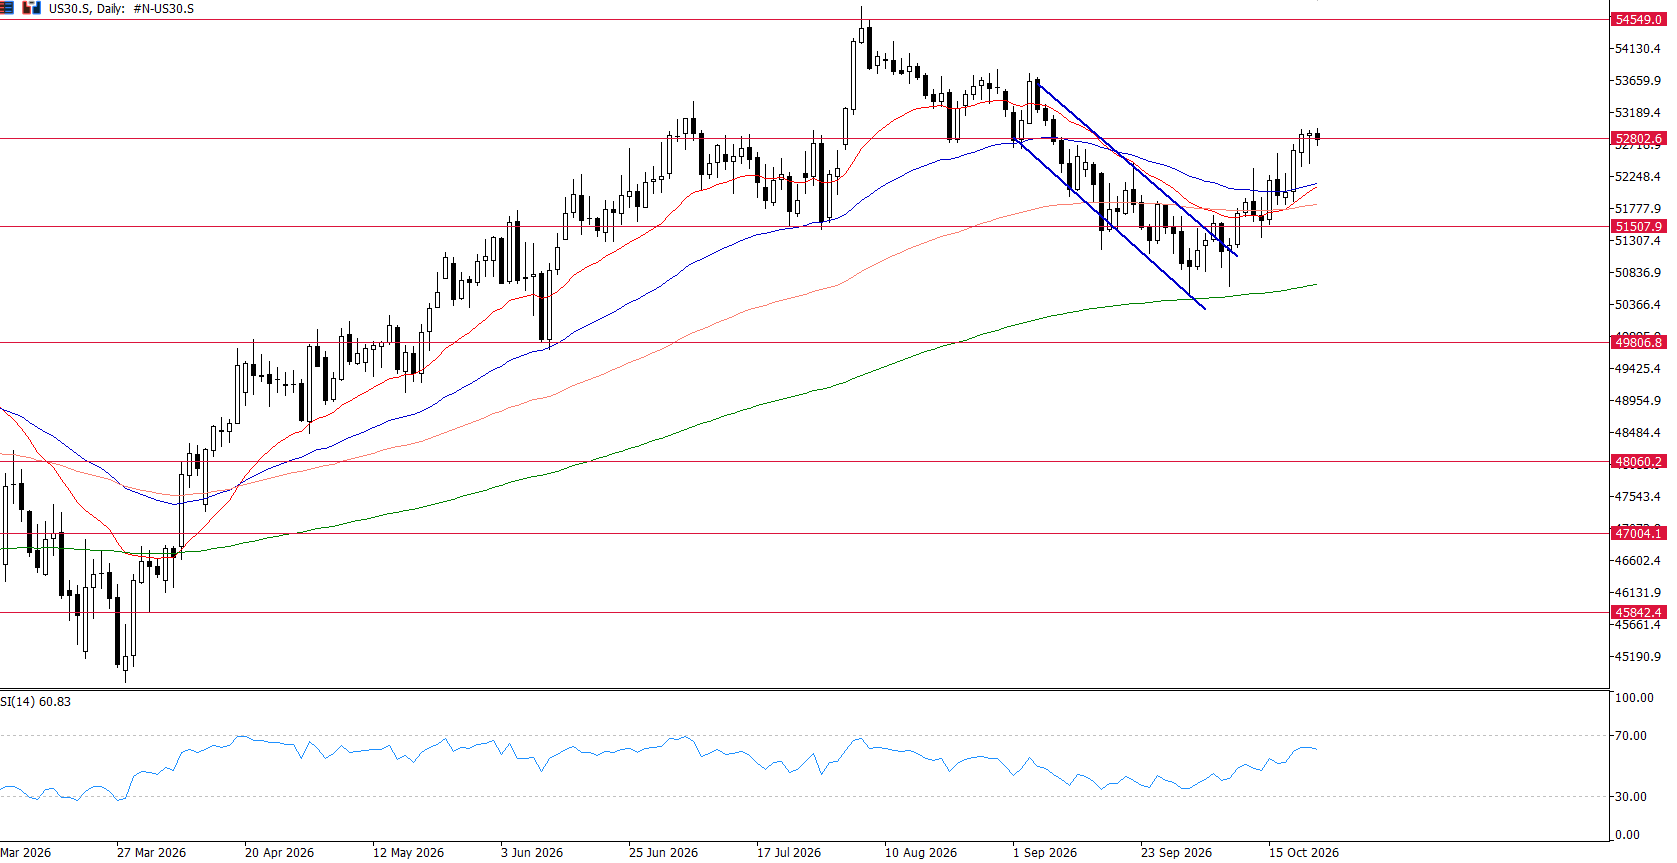Click the 53189.4 price axis value
1677x863 pixels.
[1638, 113]
